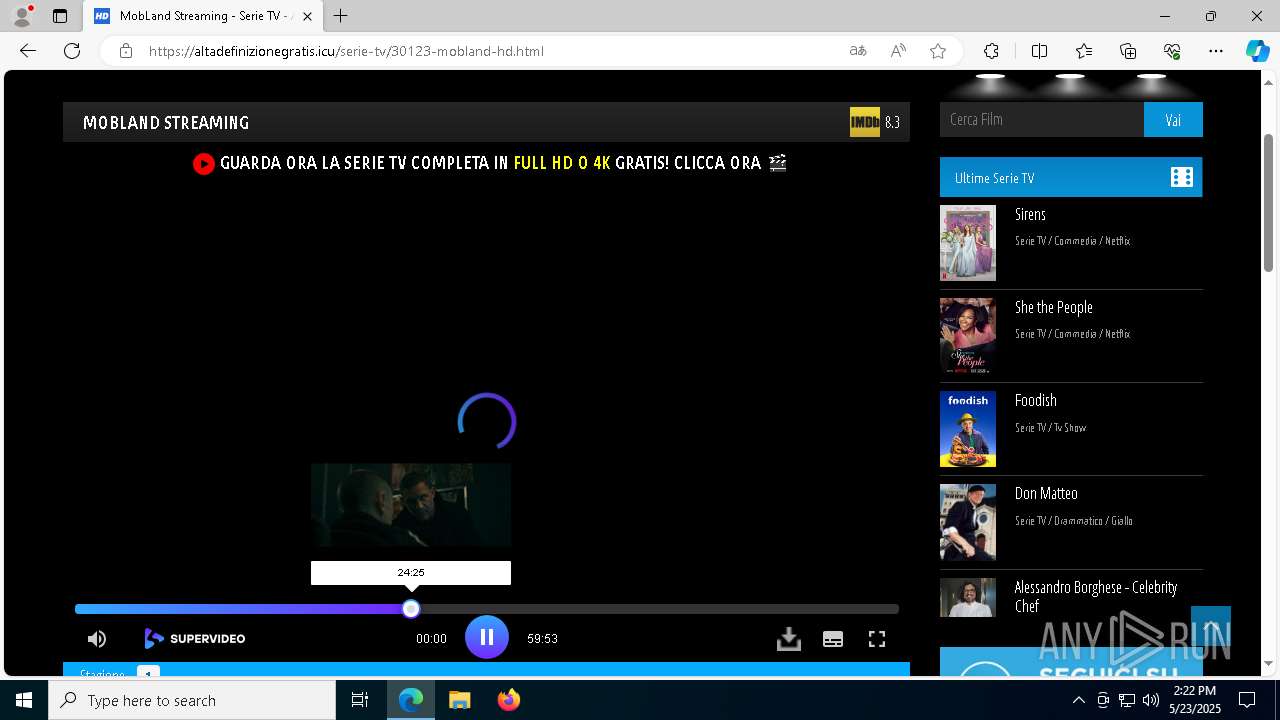Open the Copilot sidebar icon
This screenshot has width=1280, height=720.
(1257, 51)
